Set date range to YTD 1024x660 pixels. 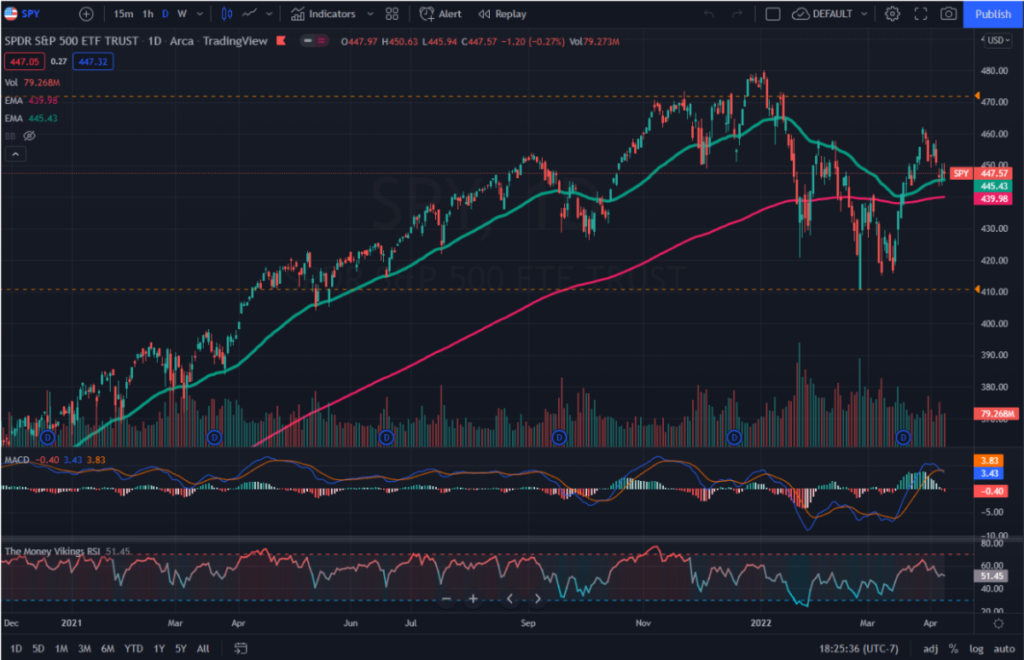pos(134,648)
